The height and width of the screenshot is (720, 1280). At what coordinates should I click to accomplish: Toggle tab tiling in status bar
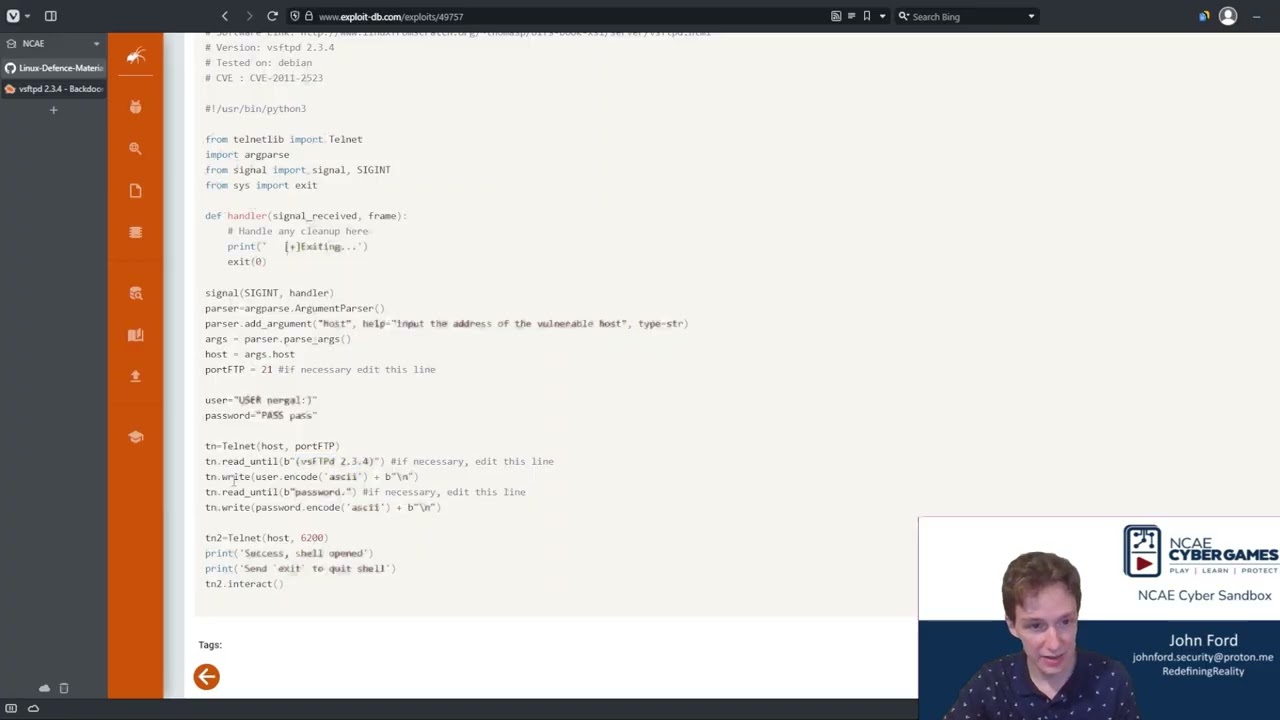(x=11, y=708)
